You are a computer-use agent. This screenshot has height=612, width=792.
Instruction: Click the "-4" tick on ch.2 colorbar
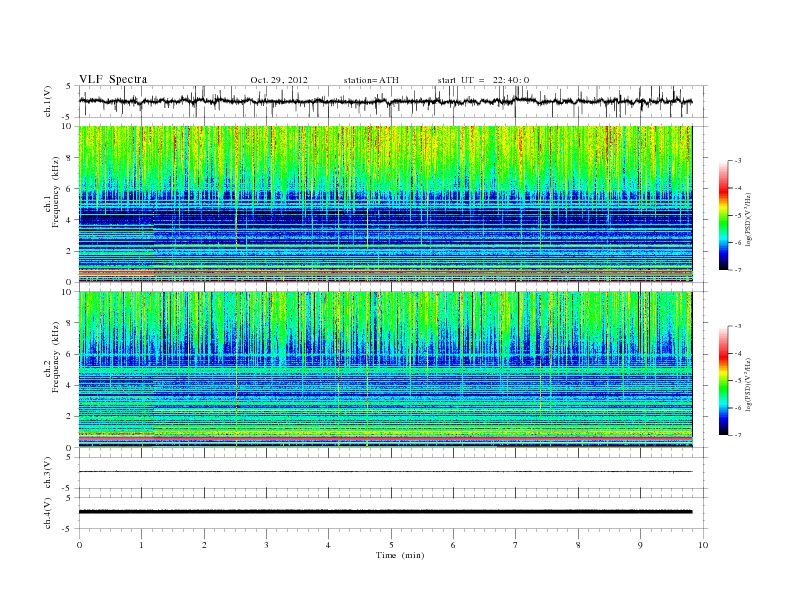(738, 353)
